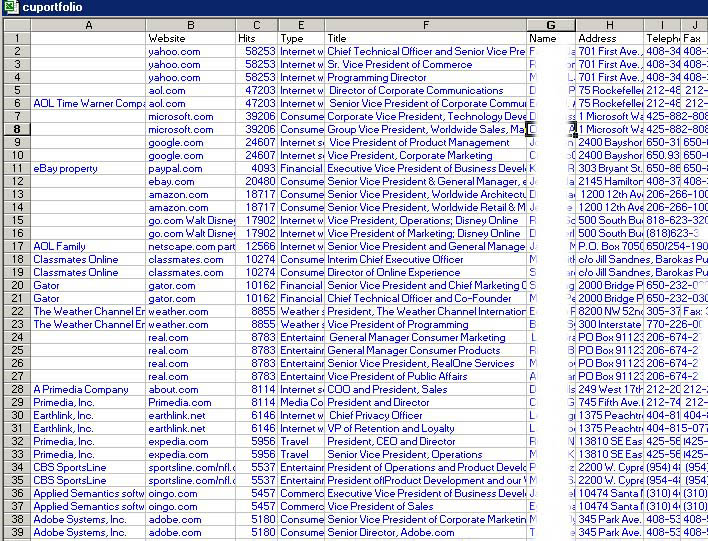This screenshot has height=541, width=708.
Task: Click Sr. Vice President of Commerce cell
Action: pyautogui.click(x=426, y=65)
